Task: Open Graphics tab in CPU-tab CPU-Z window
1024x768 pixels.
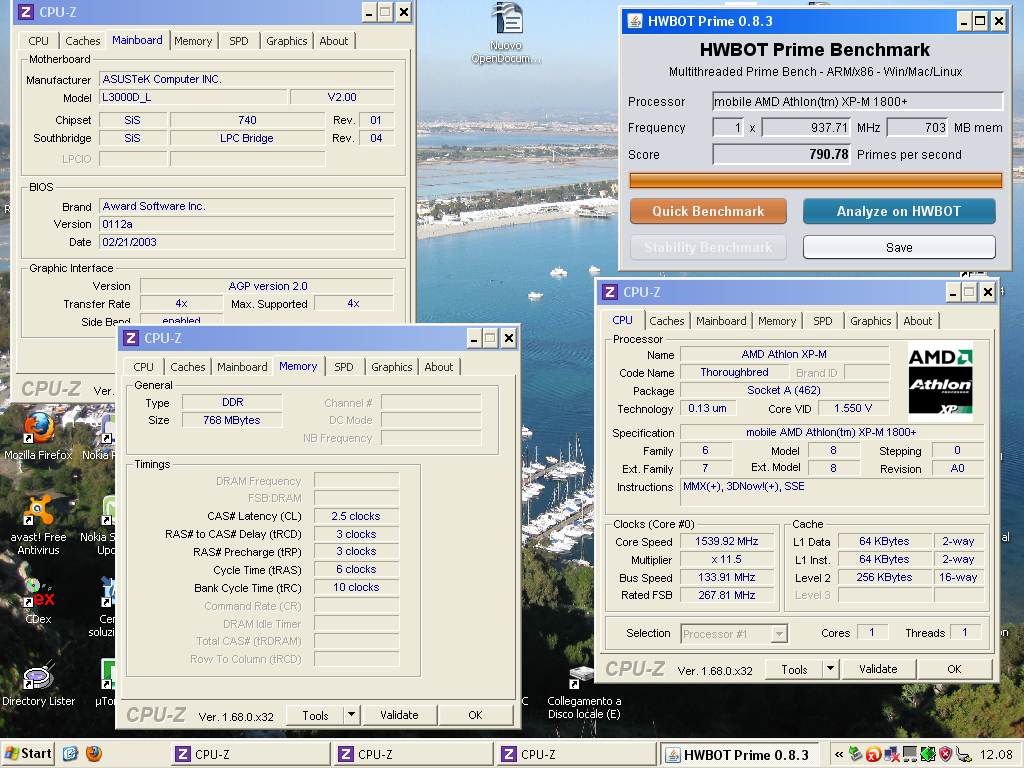Action: (871, 321)
